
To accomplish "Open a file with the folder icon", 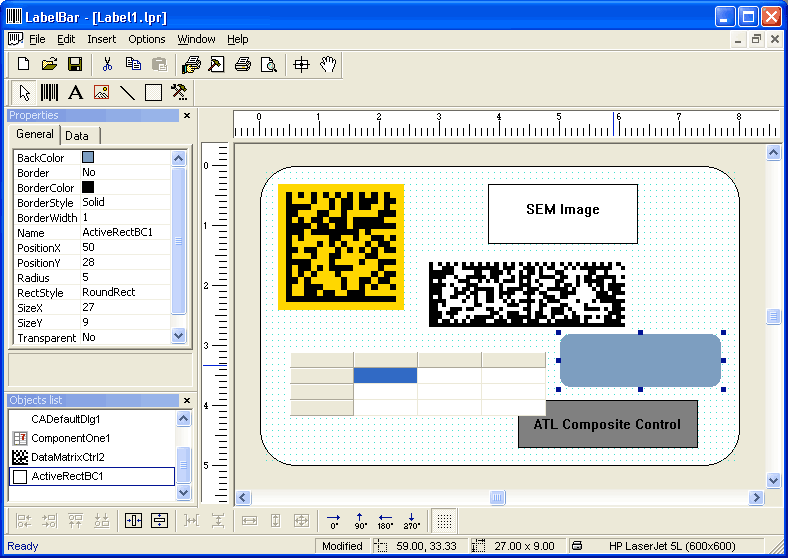I will click(49, 64).
